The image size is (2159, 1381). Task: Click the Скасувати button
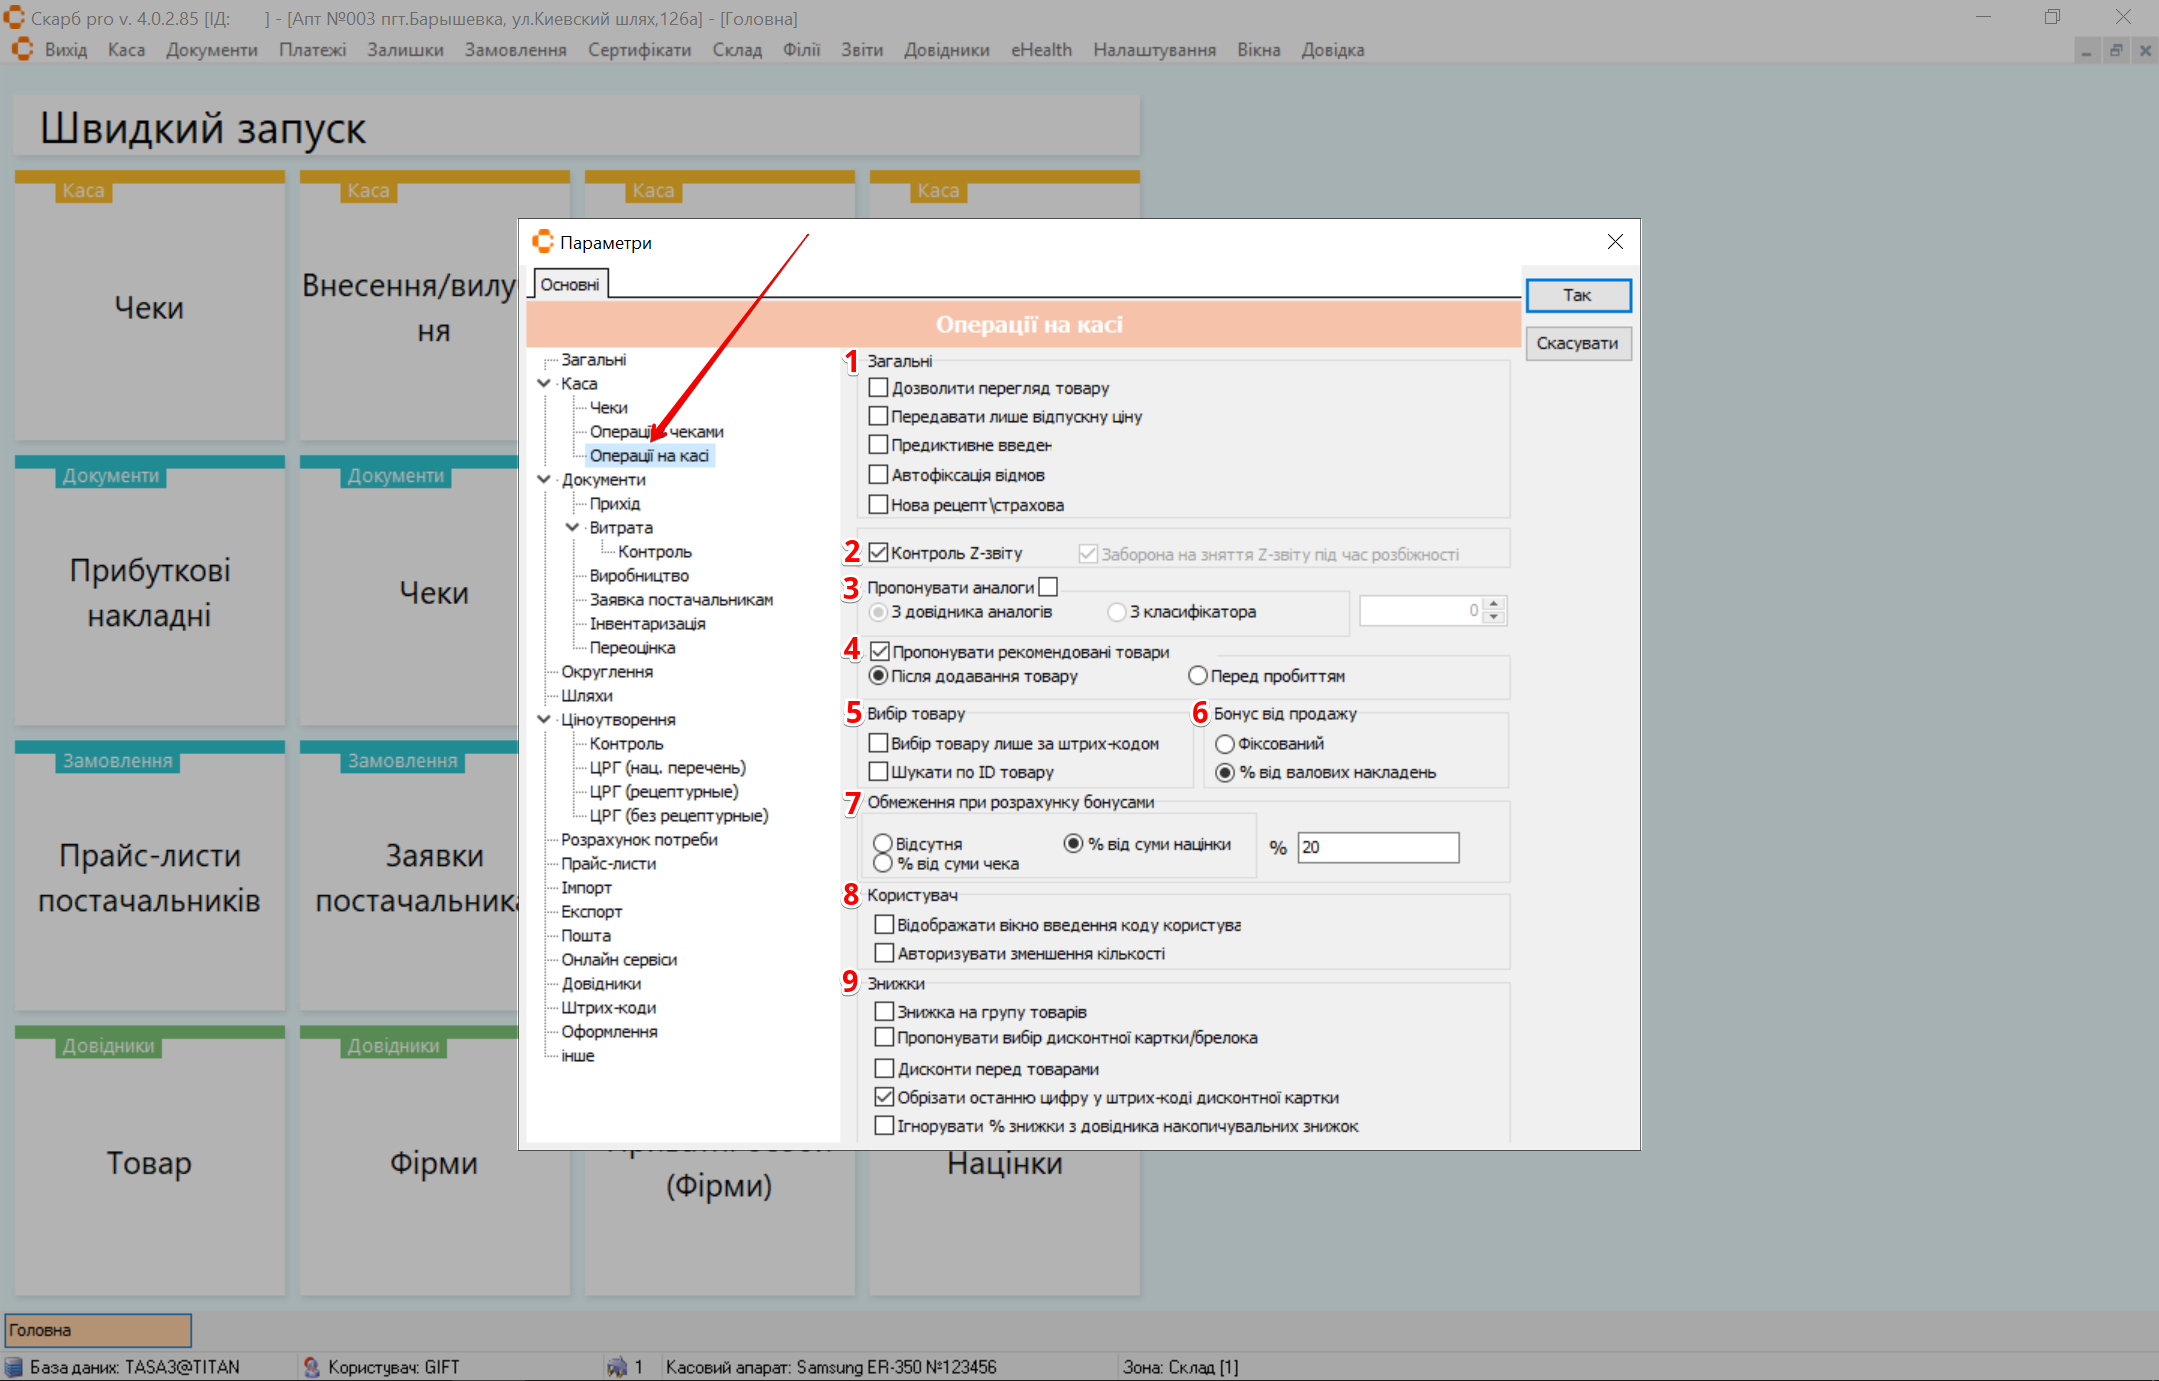[x=1577, y=343]
